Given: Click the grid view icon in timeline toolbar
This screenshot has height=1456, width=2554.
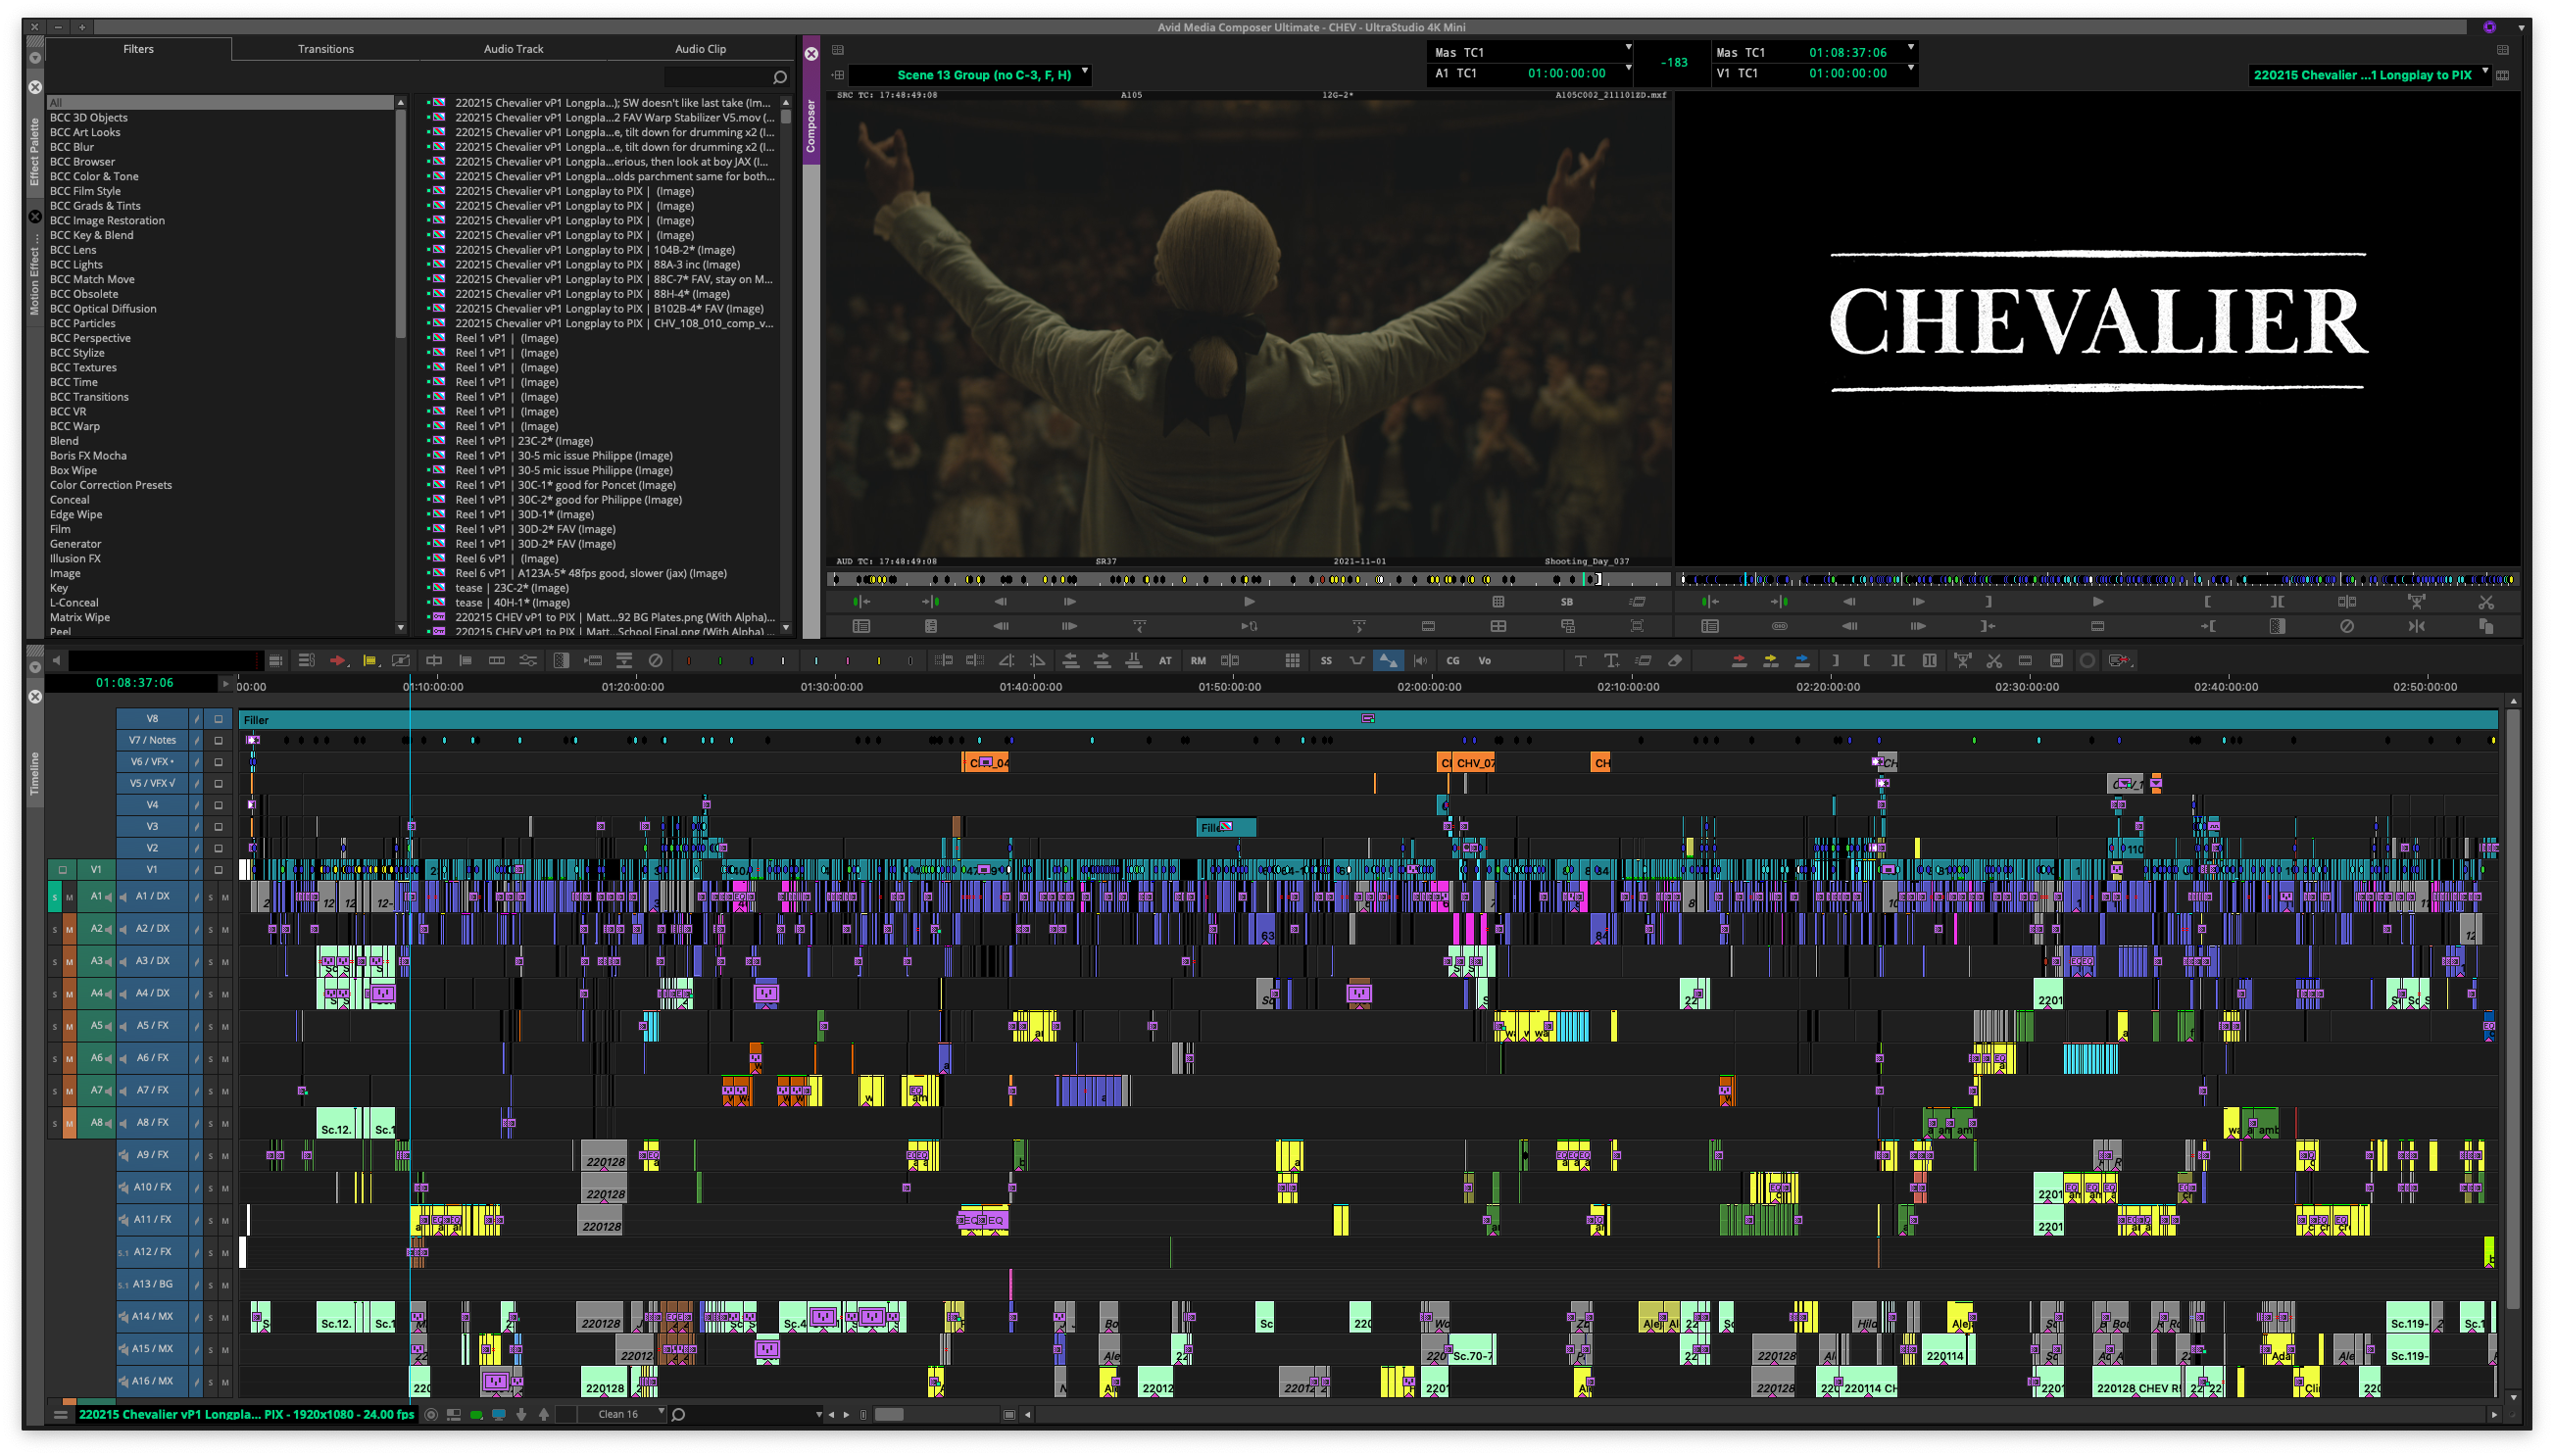Looking at the screenshot, I should point(1293,660).
